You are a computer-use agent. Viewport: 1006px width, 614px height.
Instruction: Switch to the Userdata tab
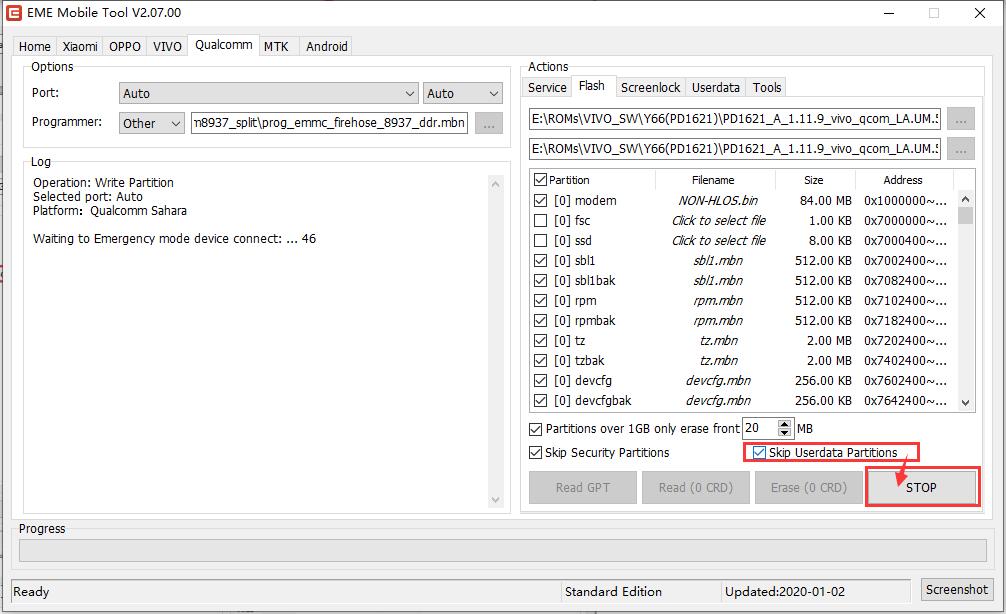pyautogui.click(x=716, y=87)
